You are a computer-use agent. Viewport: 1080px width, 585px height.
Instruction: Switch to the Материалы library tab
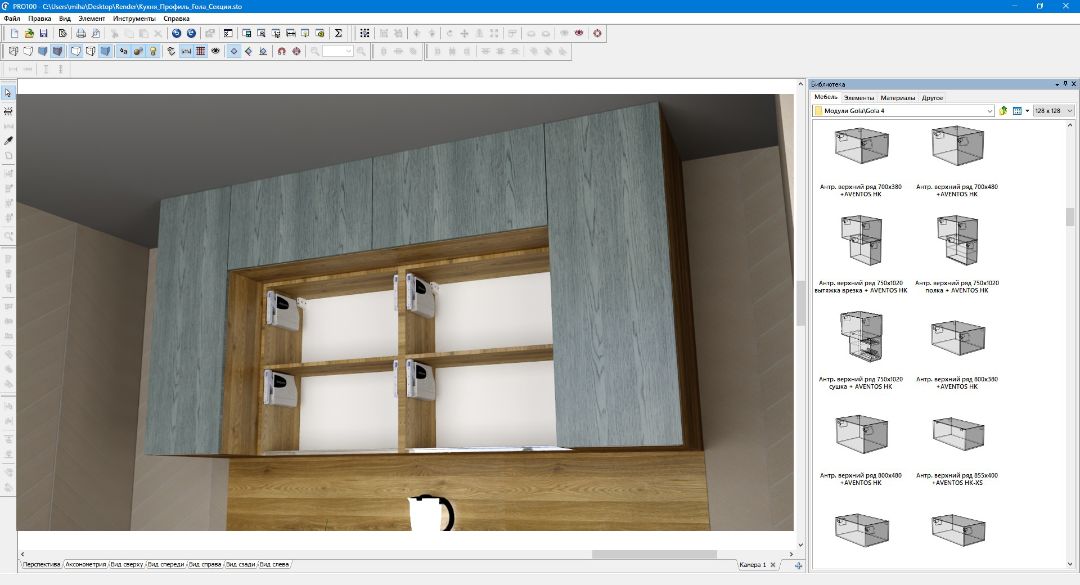coord(897,98)
